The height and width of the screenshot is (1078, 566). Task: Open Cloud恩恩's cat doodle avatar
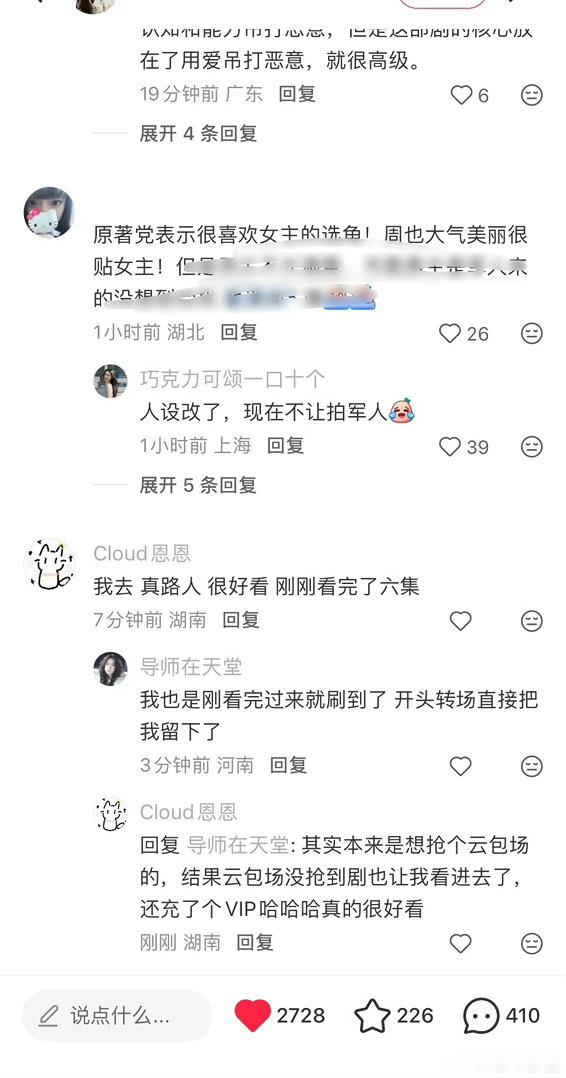coord(49,565)
